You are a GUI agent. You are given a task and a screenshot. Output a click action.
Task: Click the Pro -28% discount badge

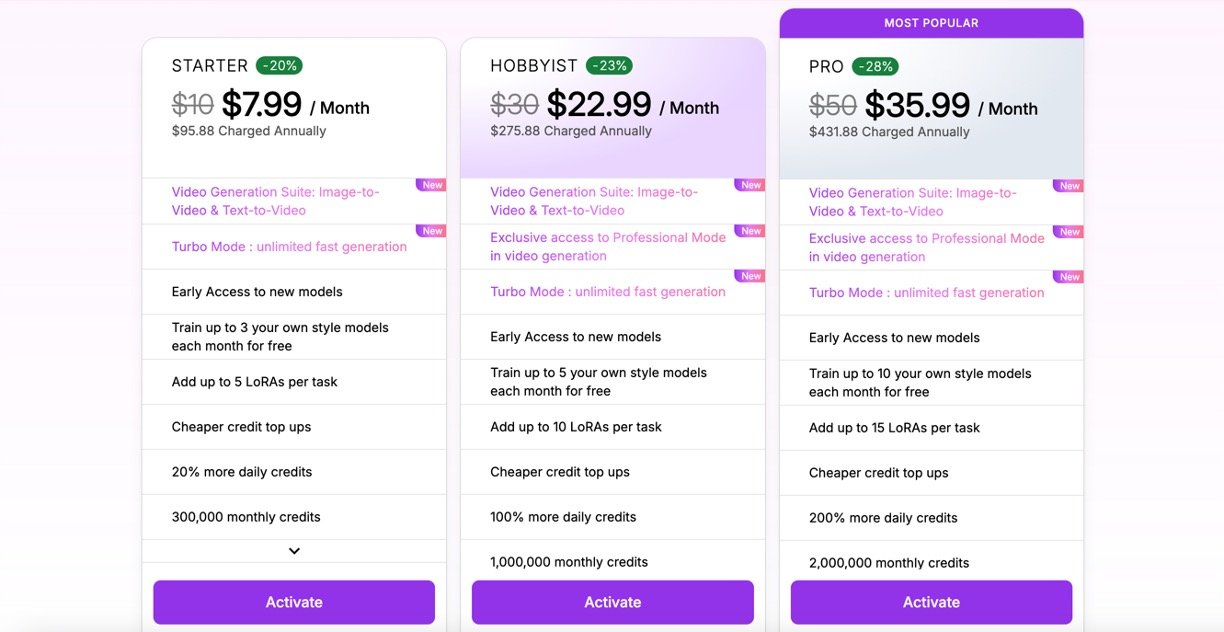[x=875, y=67]
